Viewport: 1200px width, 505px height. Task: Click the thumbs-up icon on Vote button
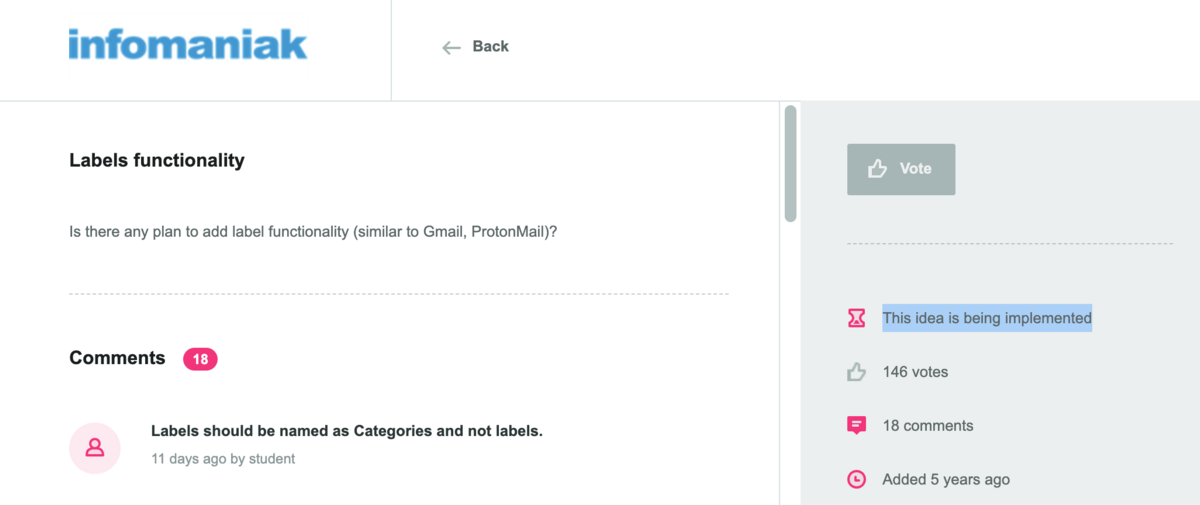click(x=878, y=169)
